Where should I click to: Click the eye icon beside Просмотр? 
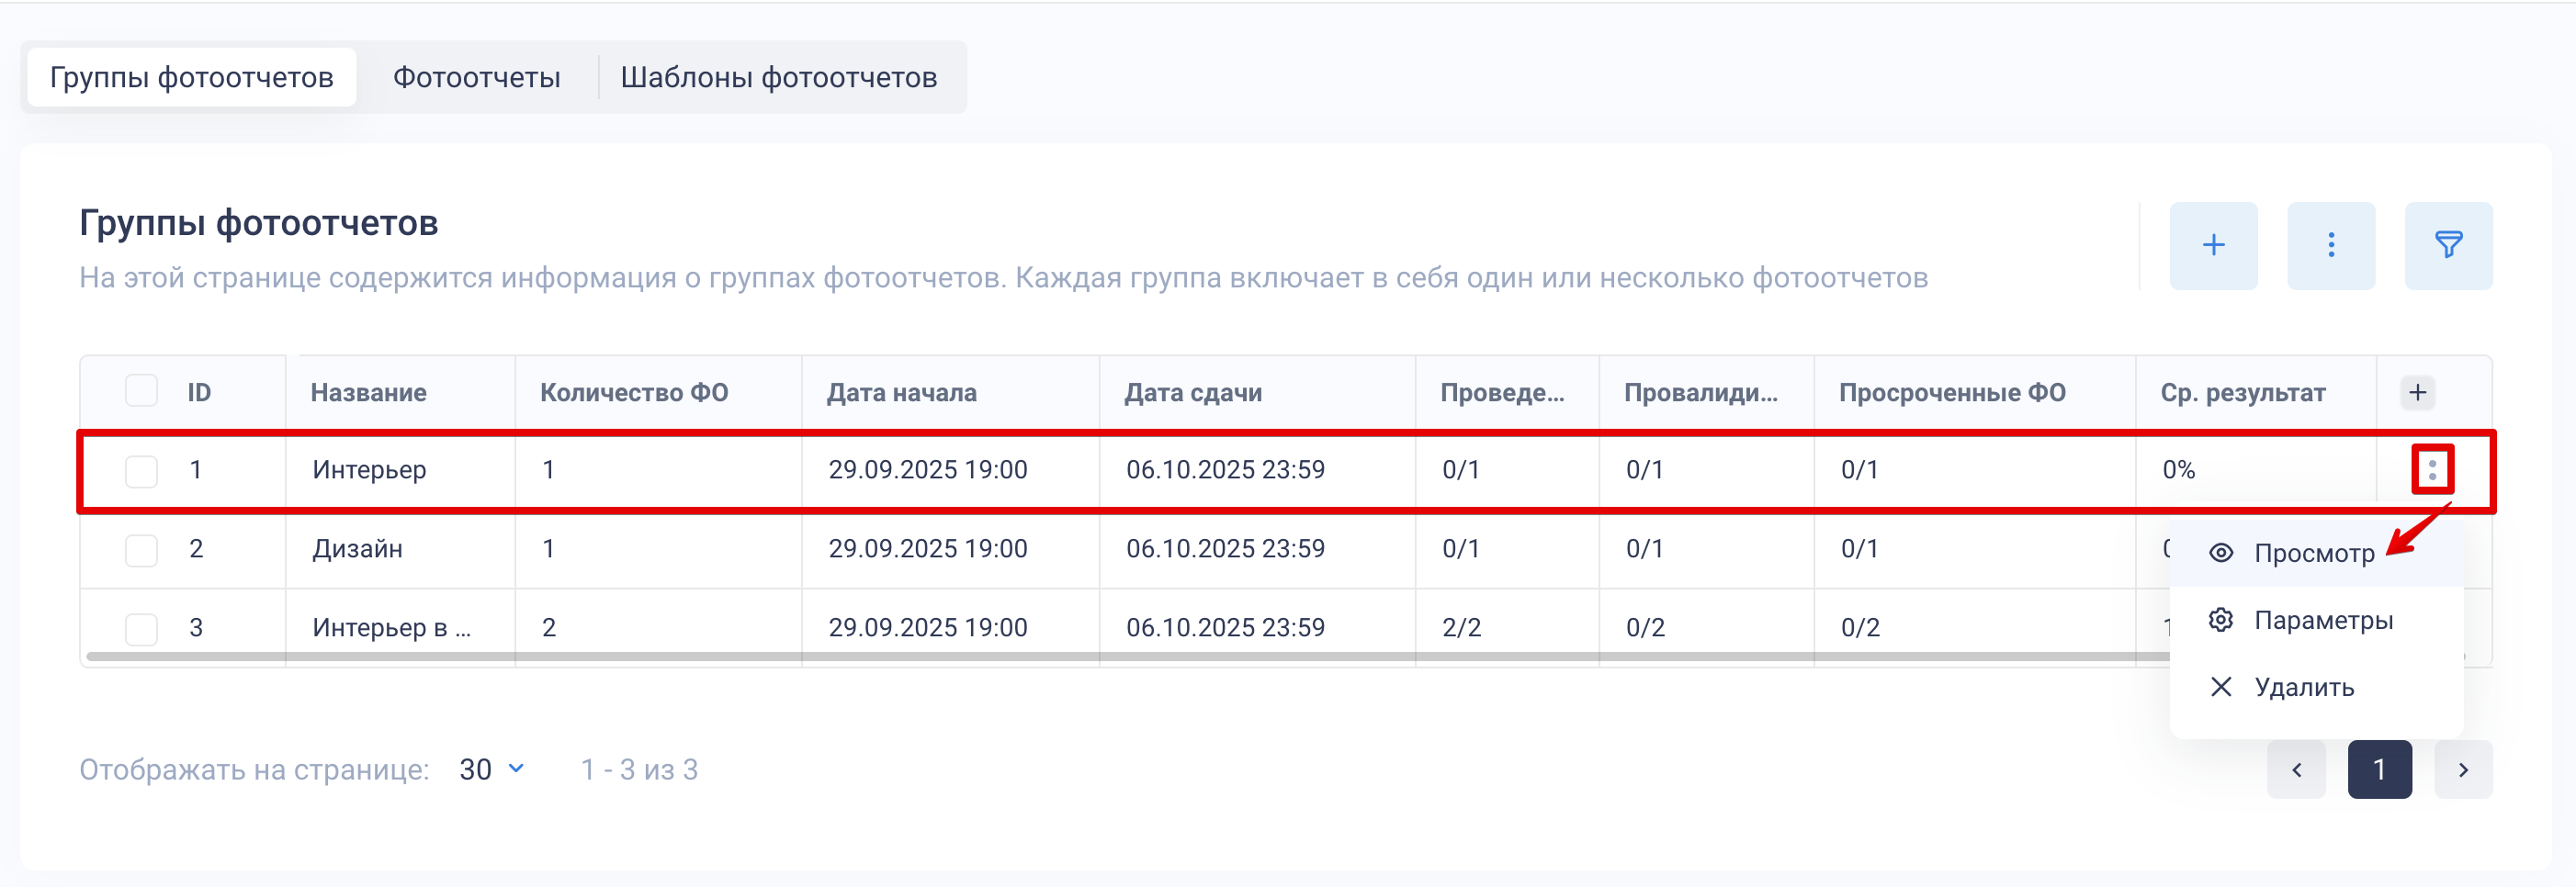pyautogui.click(x=2220, y=553)
